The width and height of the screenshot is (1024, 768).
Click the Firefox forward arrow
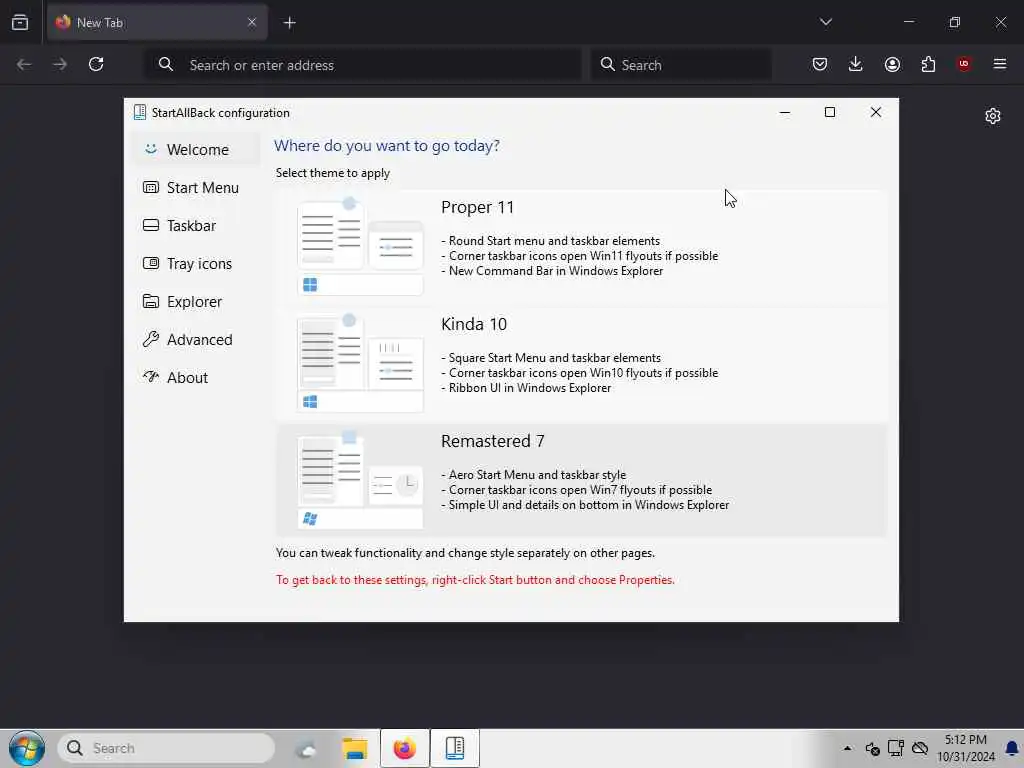[59, 64]
